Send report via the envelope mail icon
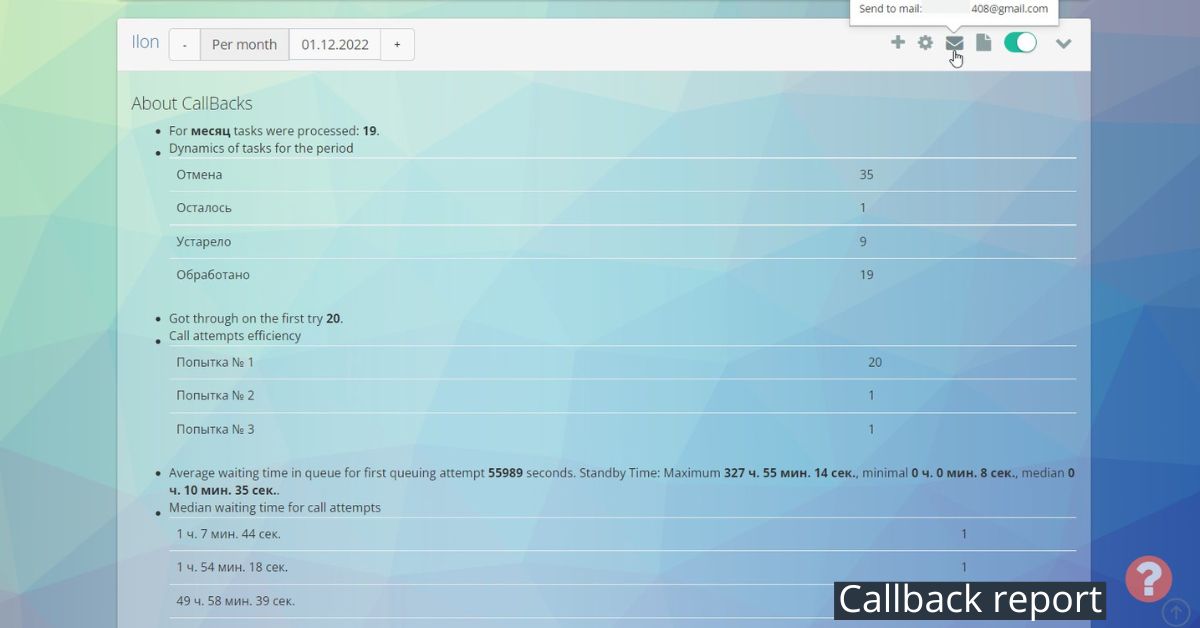 pyautogui.click(x=953, y=43)
